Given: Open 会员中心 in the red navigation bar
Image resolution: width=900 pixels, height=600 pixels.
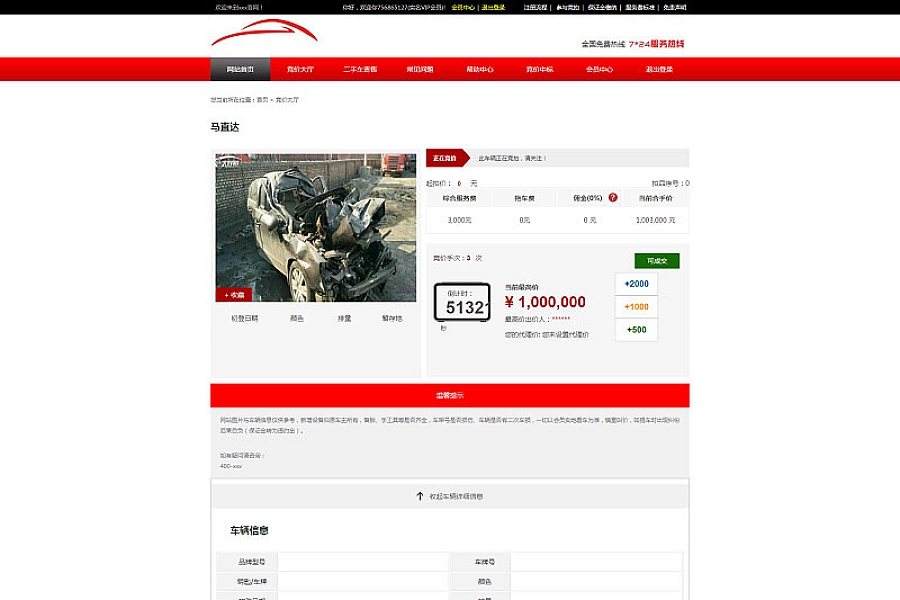Looking at the screenshot, I should (x=599, y=69).
